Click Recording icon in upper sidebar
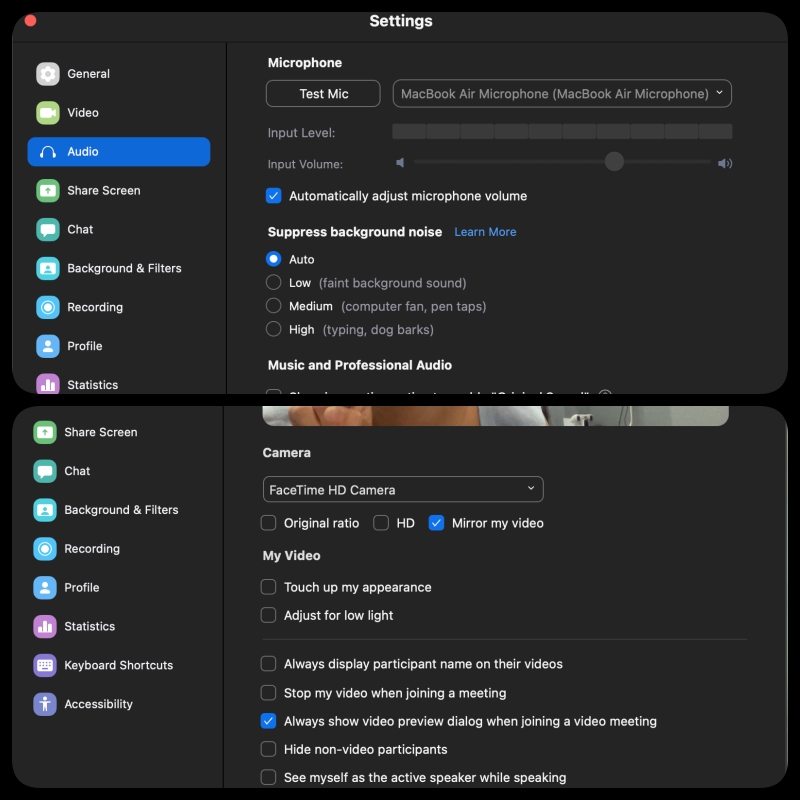 coord(47,307)
